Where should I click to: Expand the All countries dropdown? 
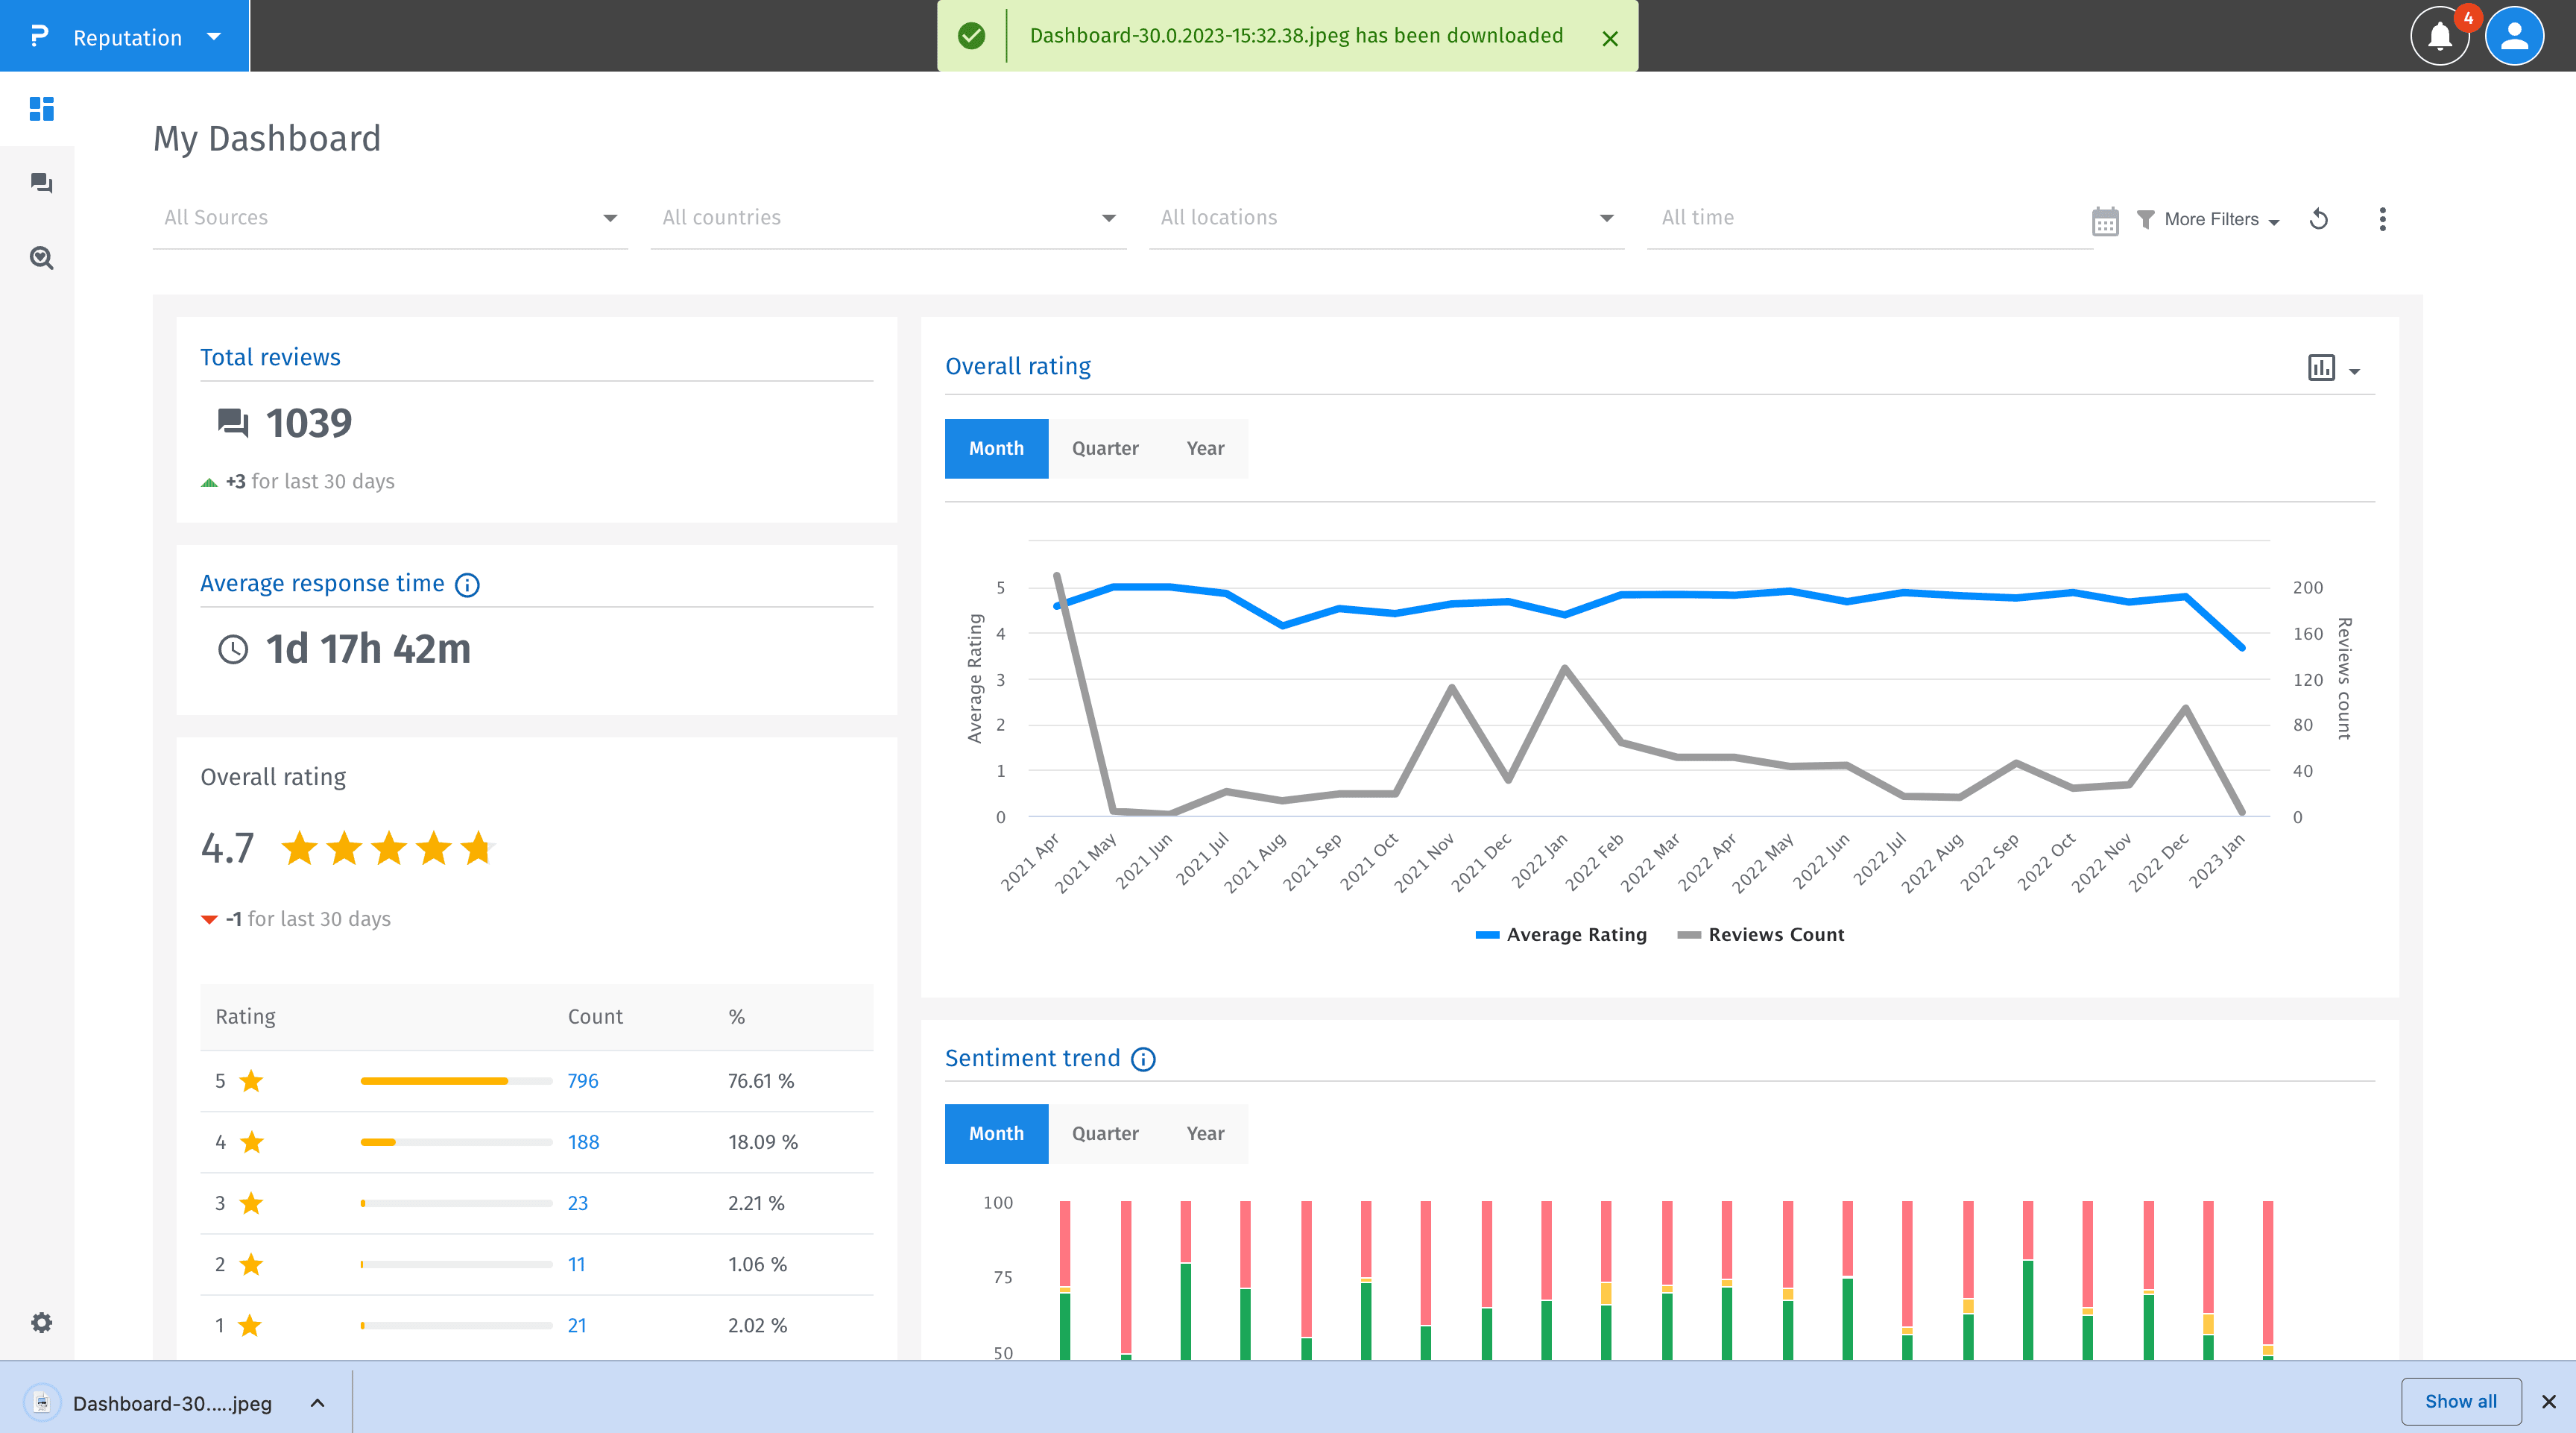(x=887, y=218)
